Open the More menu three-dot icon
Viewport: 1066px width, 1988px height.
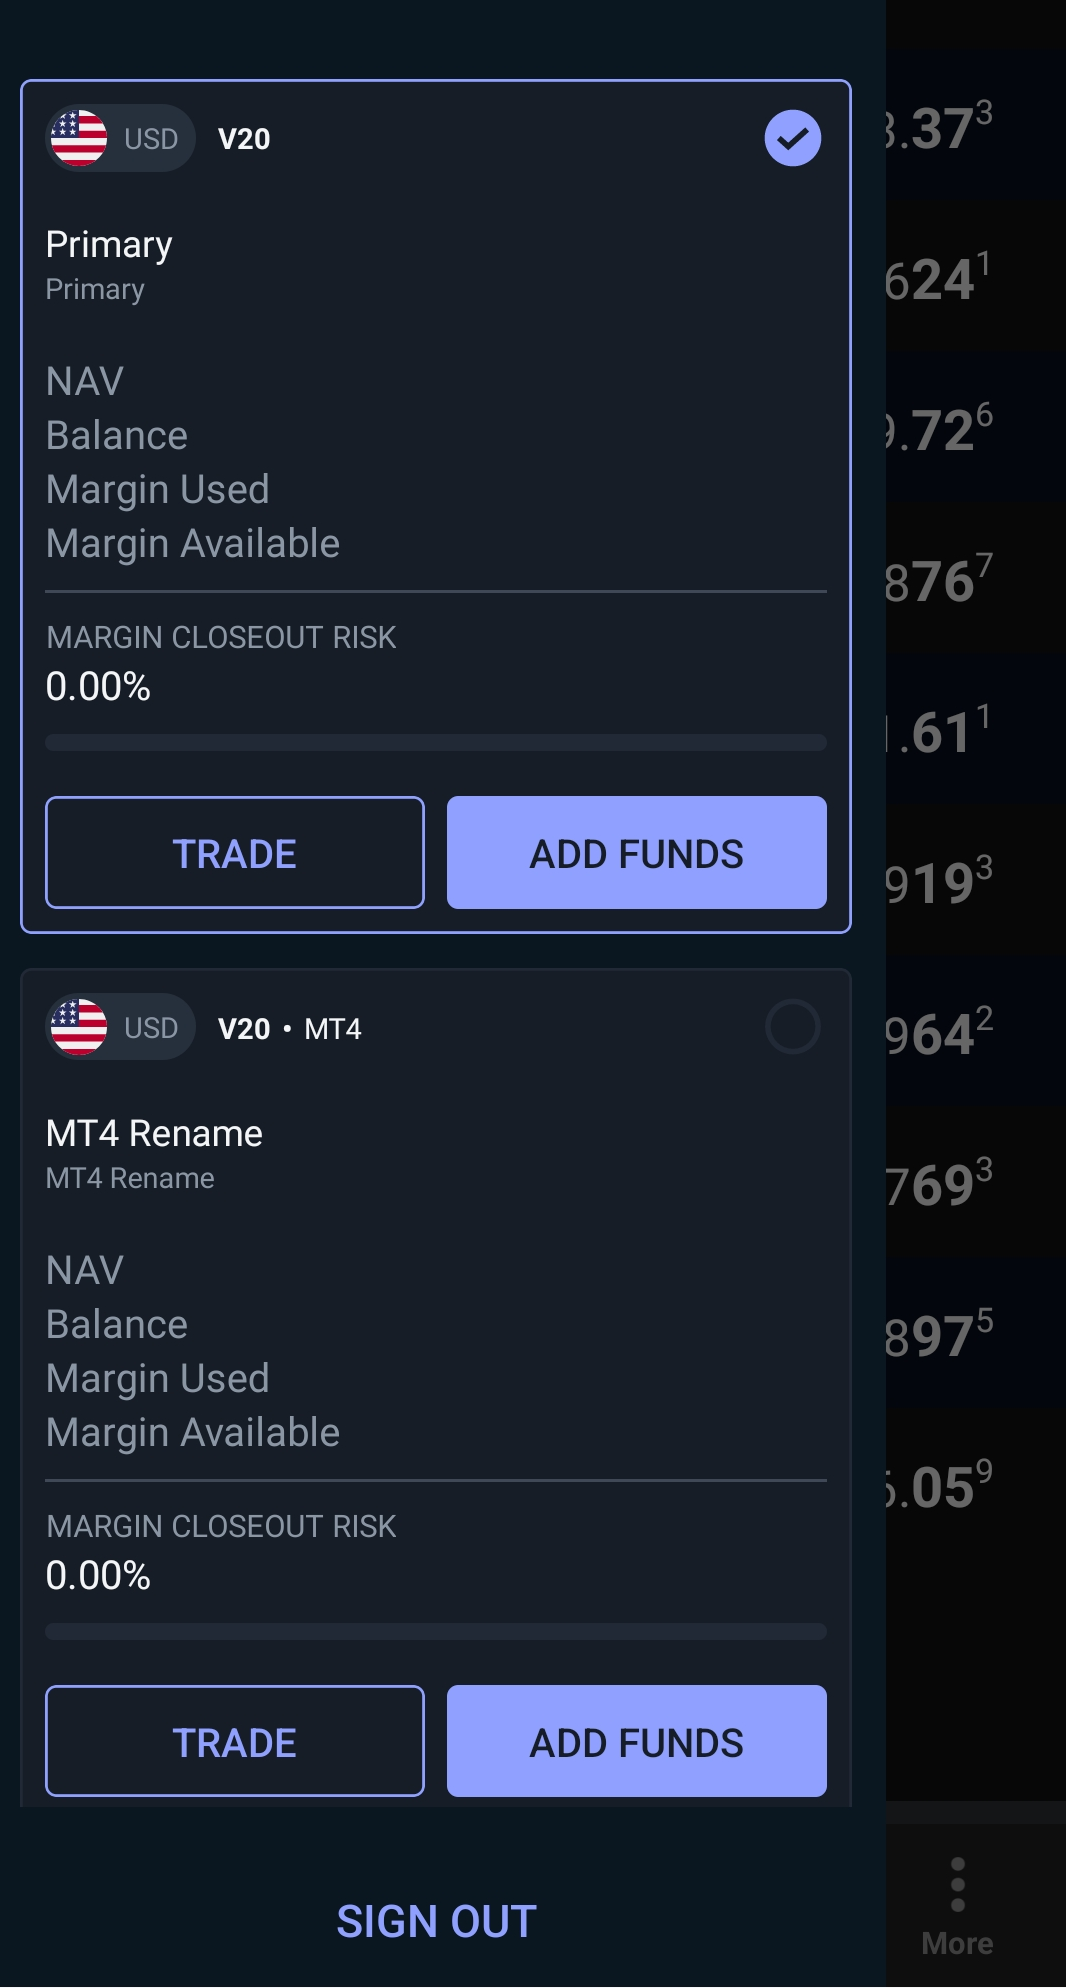pos(957,1885)
